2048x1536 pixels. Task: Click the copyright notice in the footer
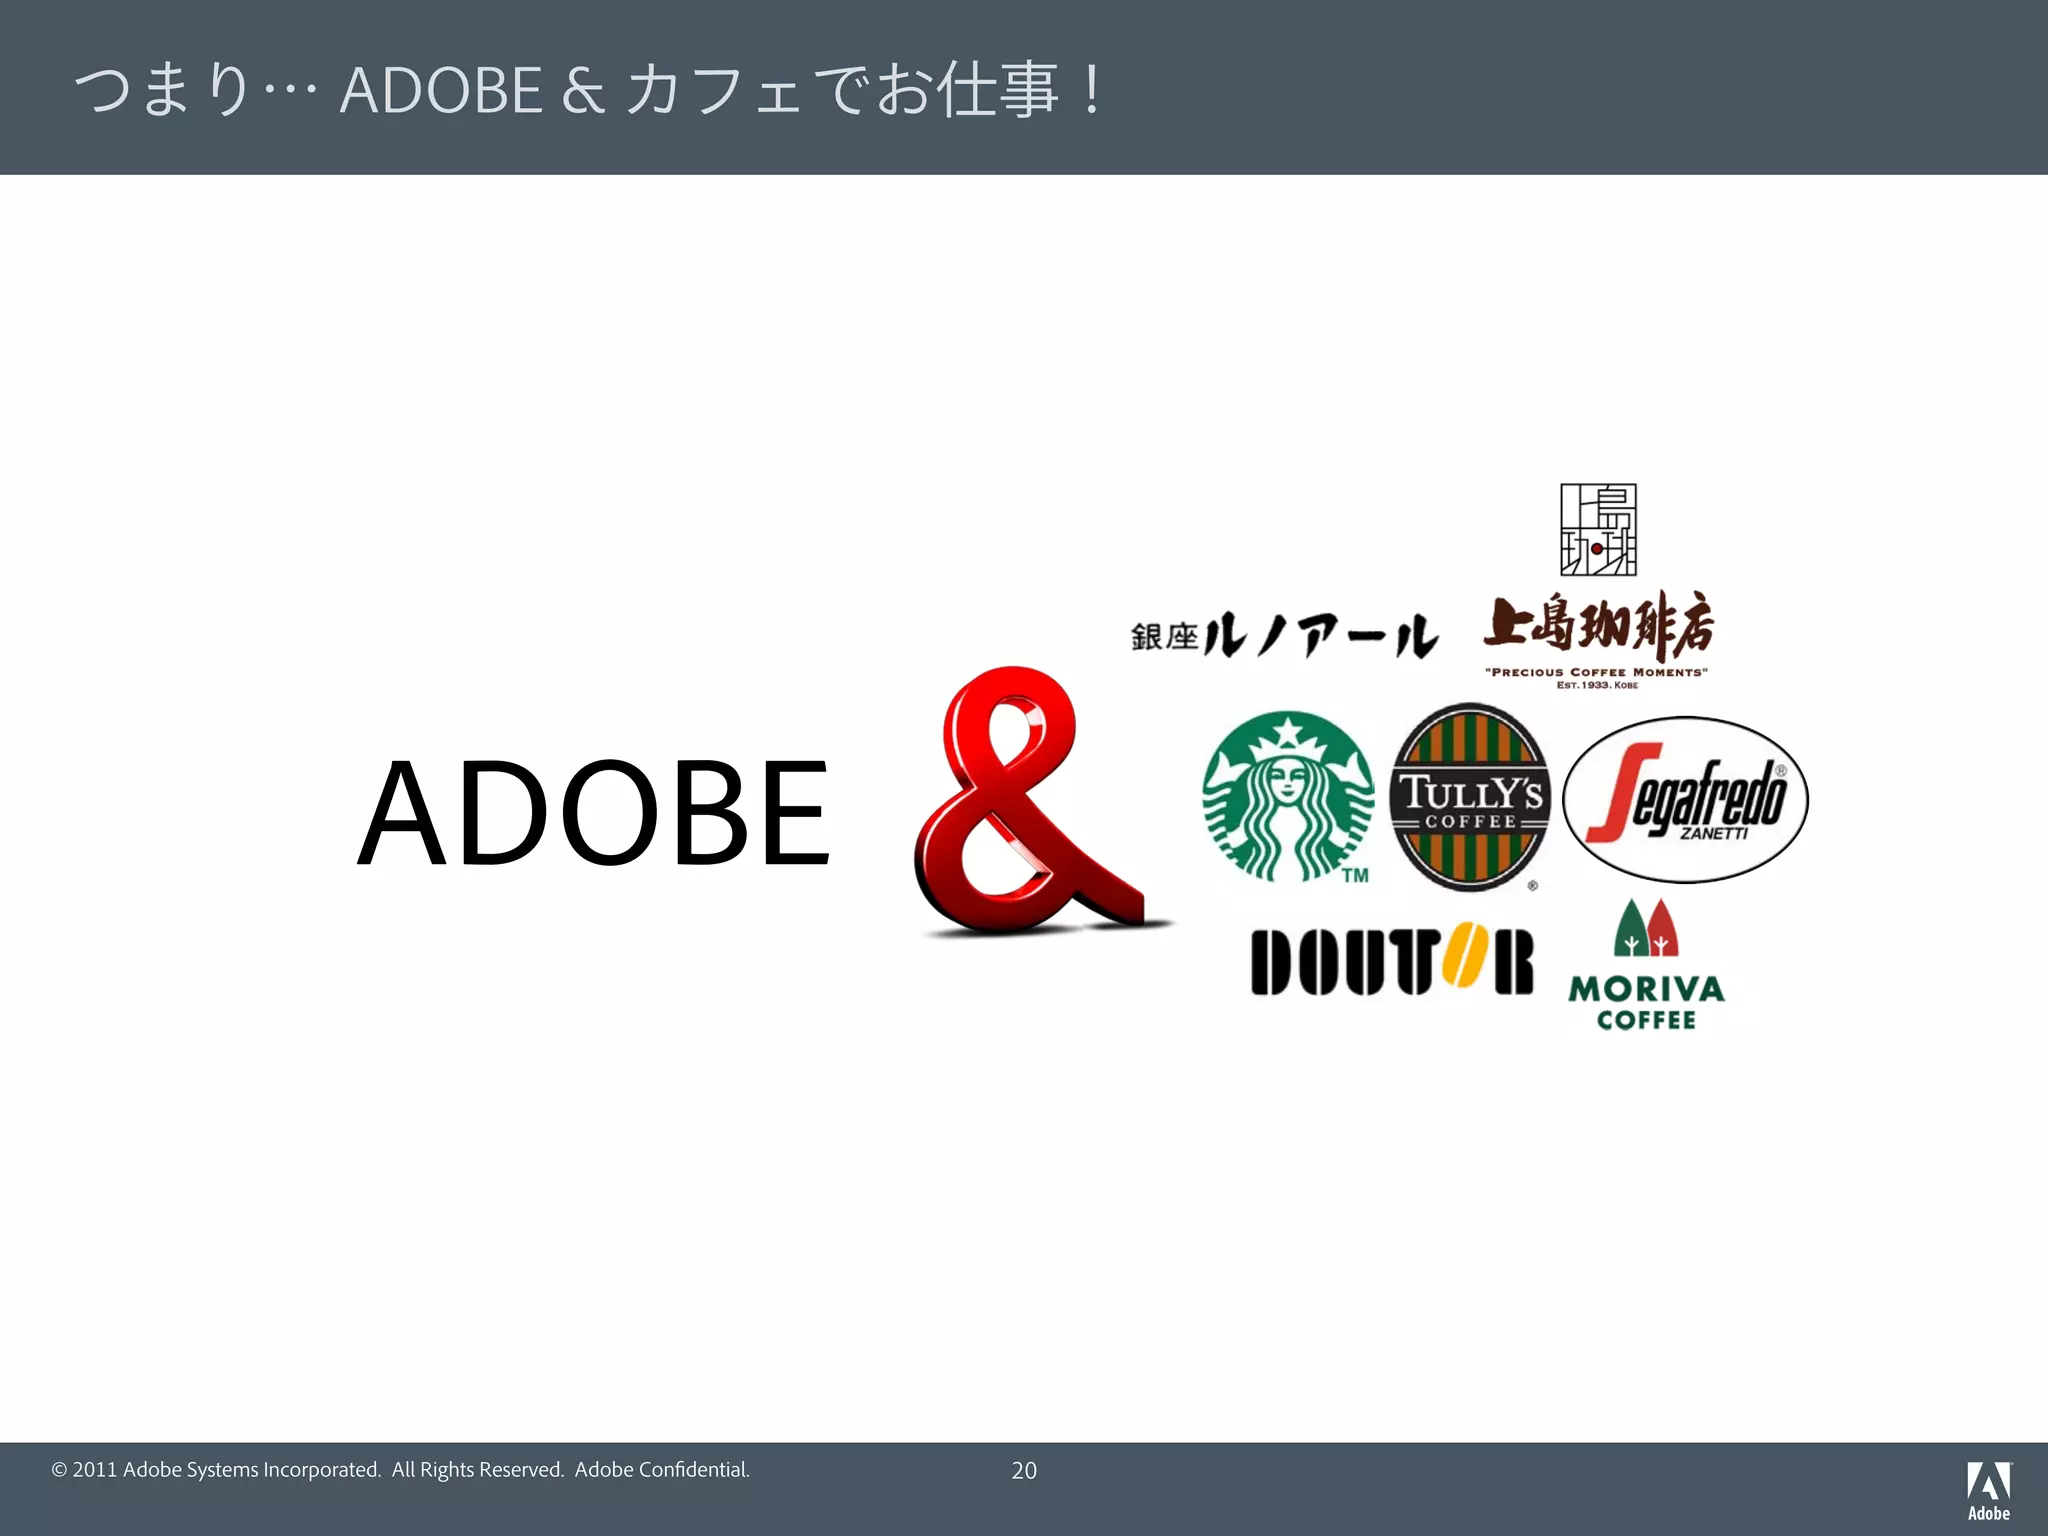[400, 1469]
